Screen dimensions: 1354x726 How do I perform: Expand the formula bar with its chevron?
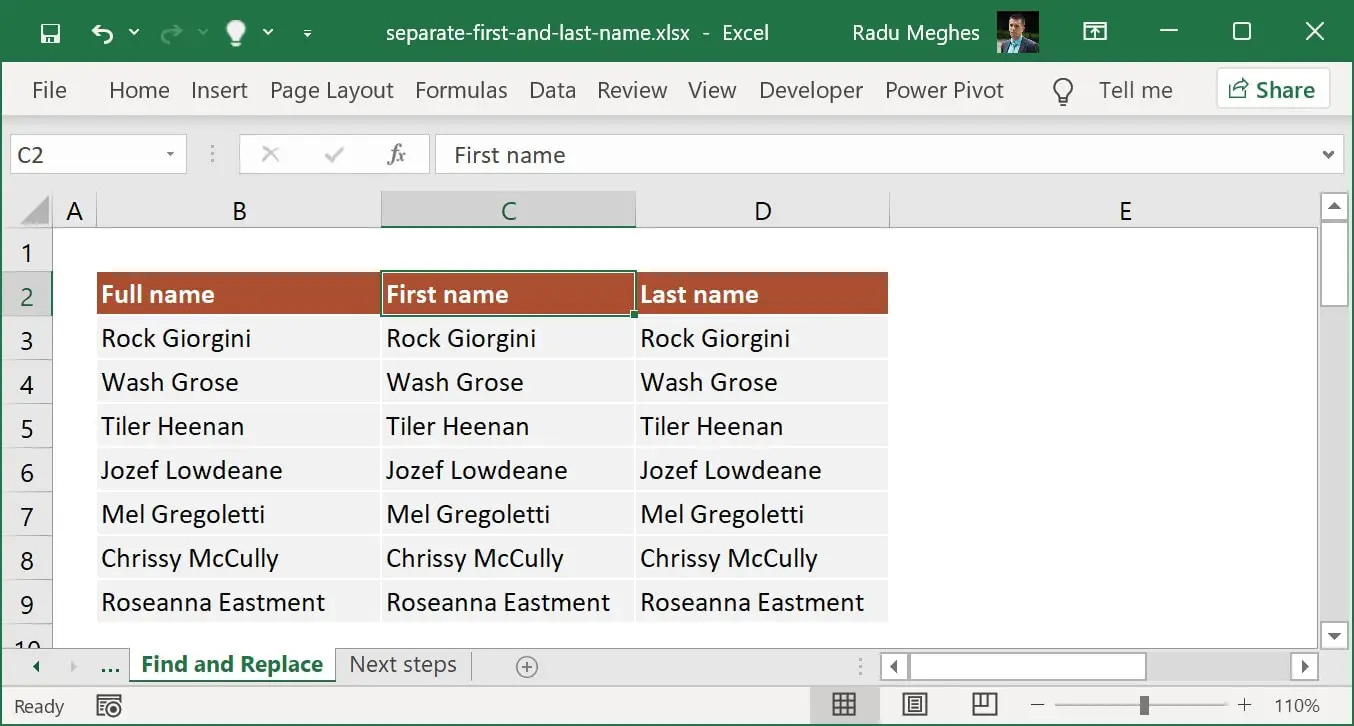tap(1329, 154)
